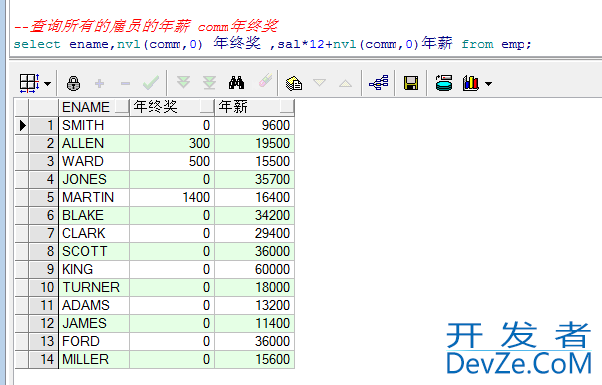Select the SCOTT cell
This screenshot has height=385, width=602.
pos(94,251)
